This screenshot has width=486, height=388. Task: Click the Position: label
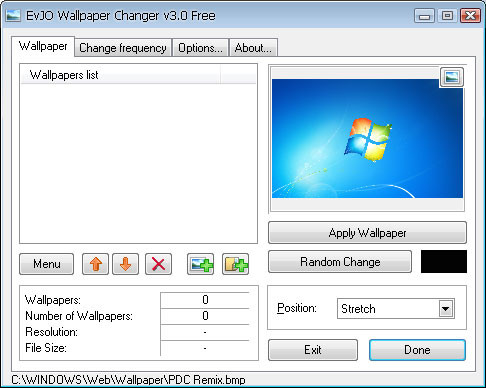tap(297, 308)
